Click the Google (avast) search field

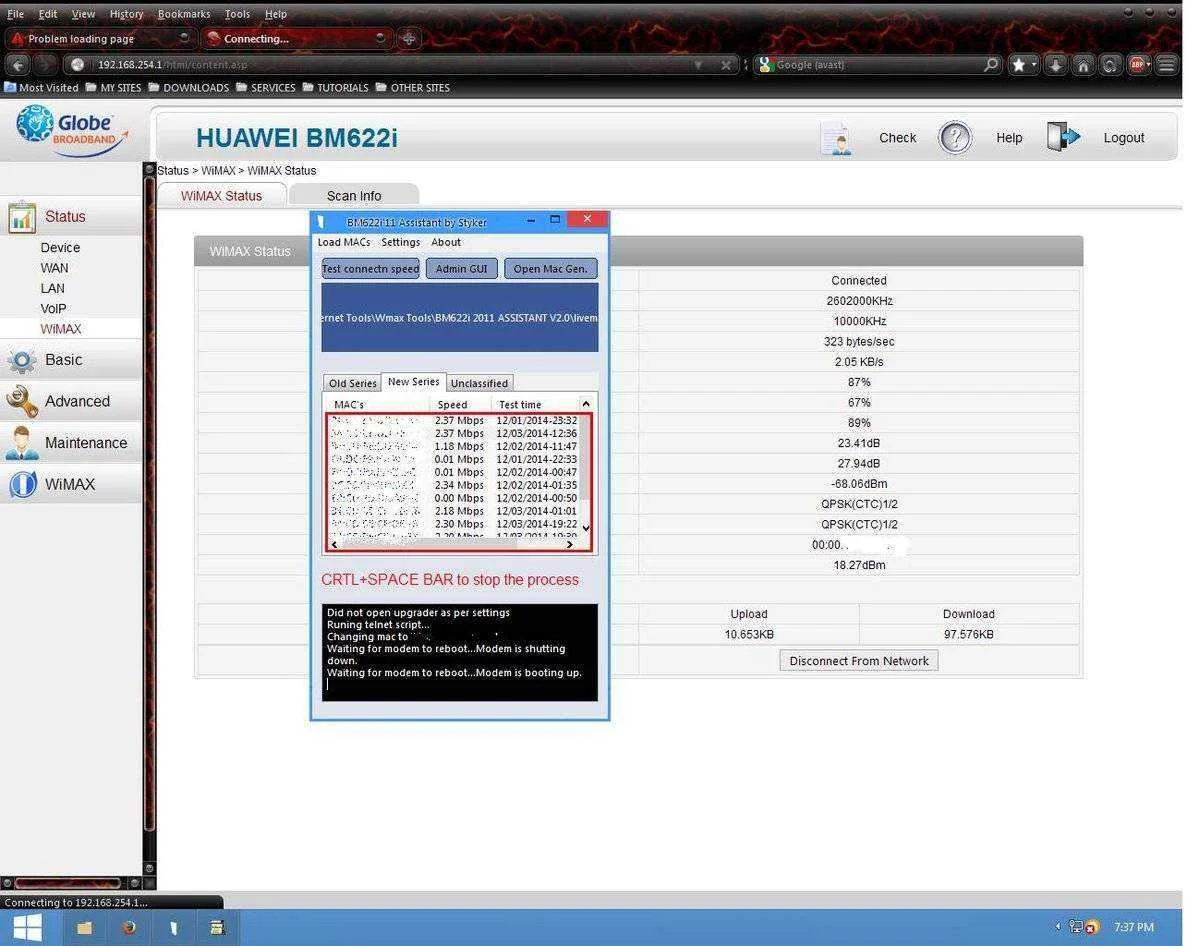[878, 65]
